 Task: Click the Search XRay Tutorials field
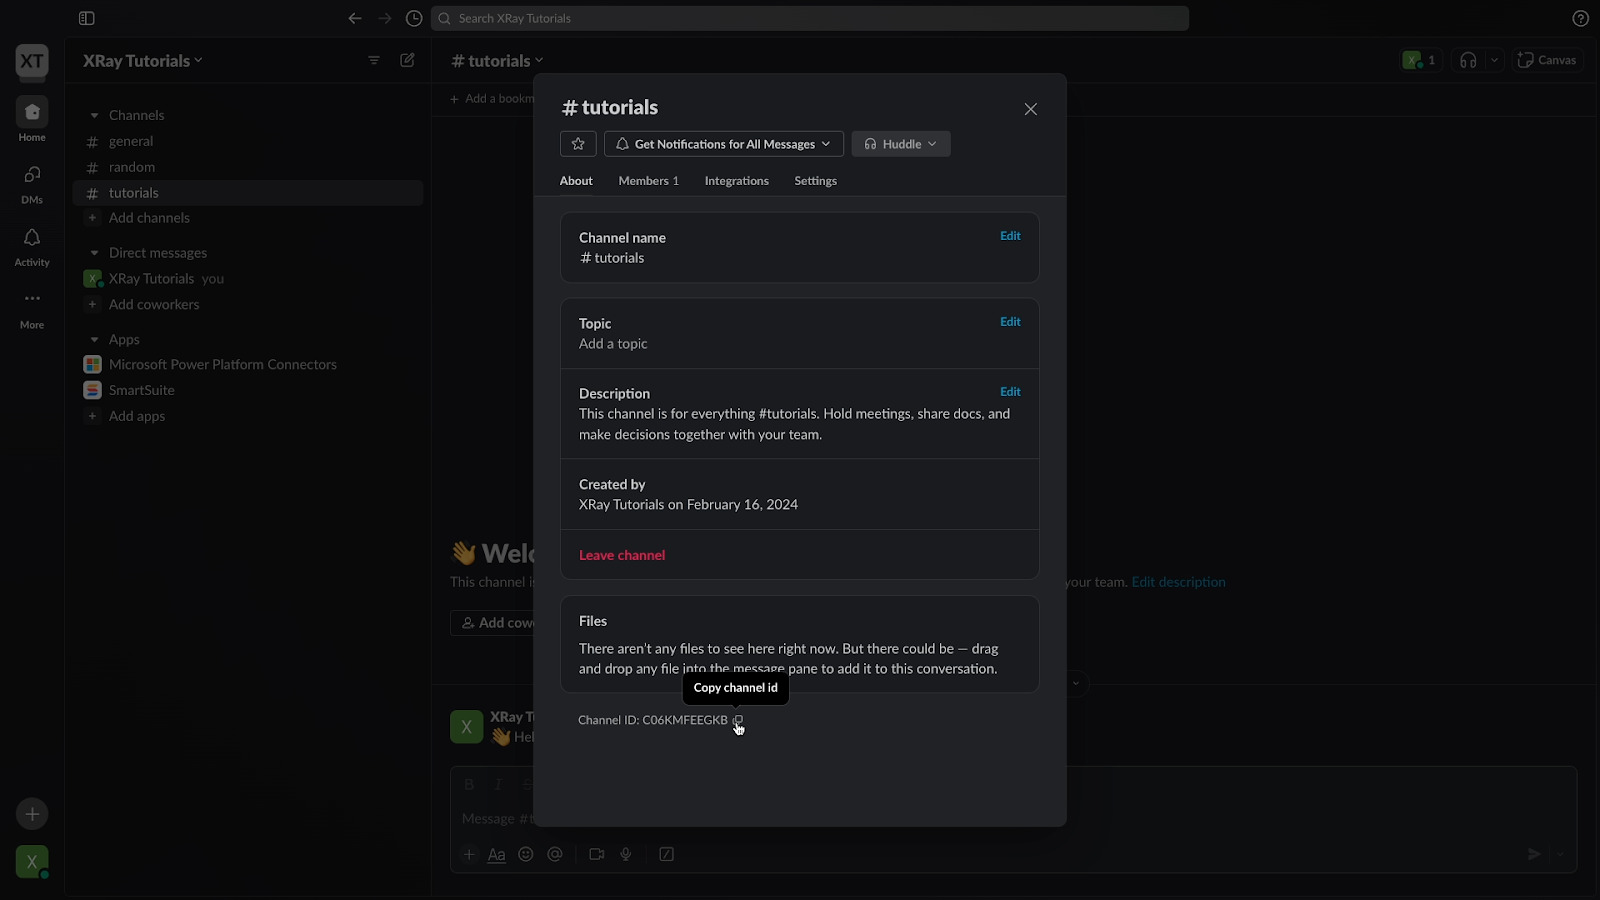tap(810, 18)
